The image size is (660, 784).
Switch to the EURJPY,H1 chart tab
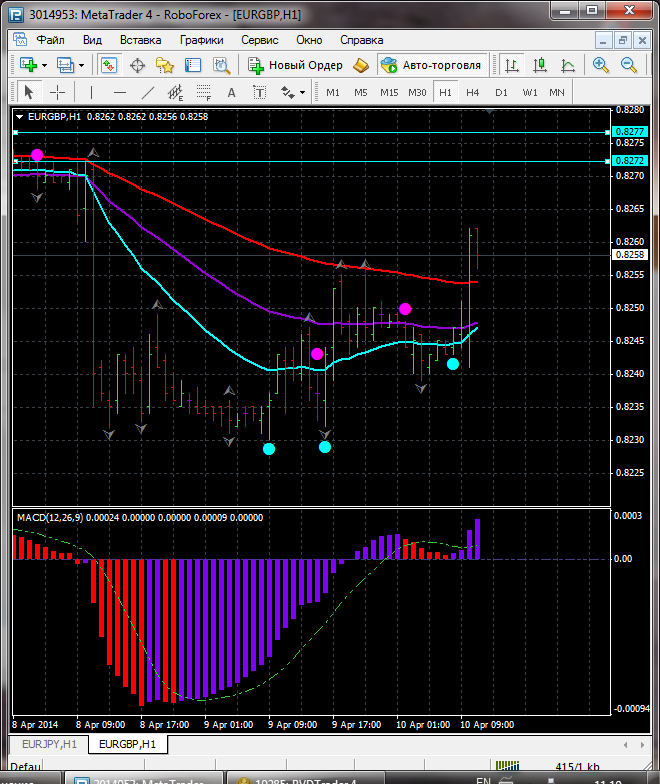click(x=50, y=744)
